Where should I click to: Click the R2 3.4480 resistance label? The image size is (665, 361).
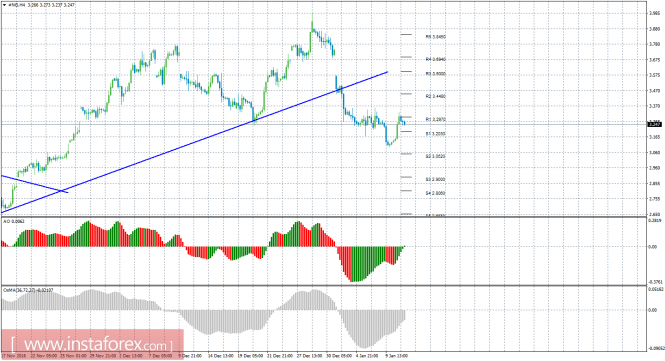[436, 96]
